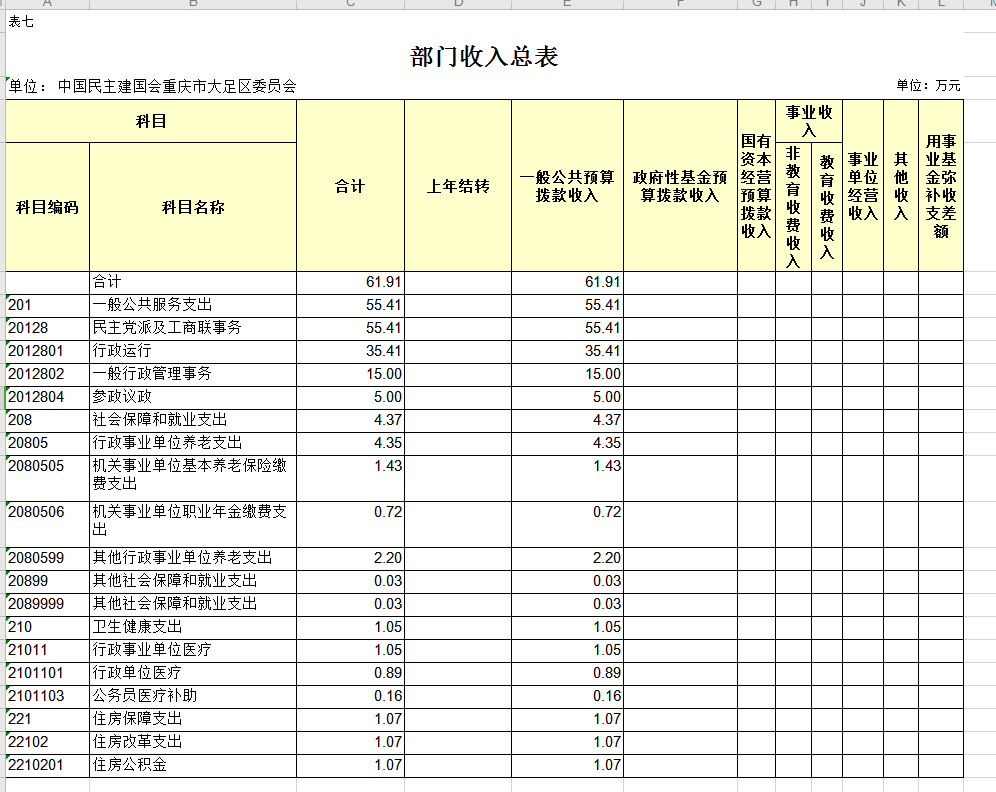Select the 事业收入 merged header cell
Screen dimensions: 996x792
809,121
